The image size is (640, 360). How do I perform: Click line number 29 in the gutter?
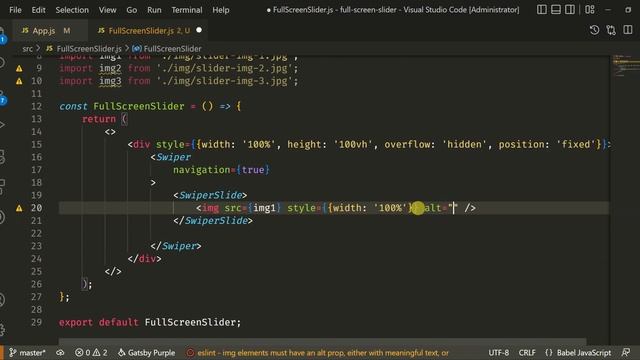click(x=36, y=322)
